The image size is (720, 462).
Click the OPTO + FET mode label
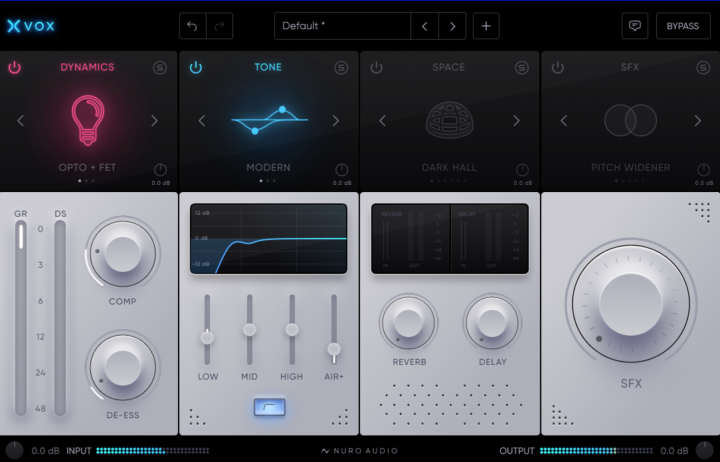click(87, 168)
